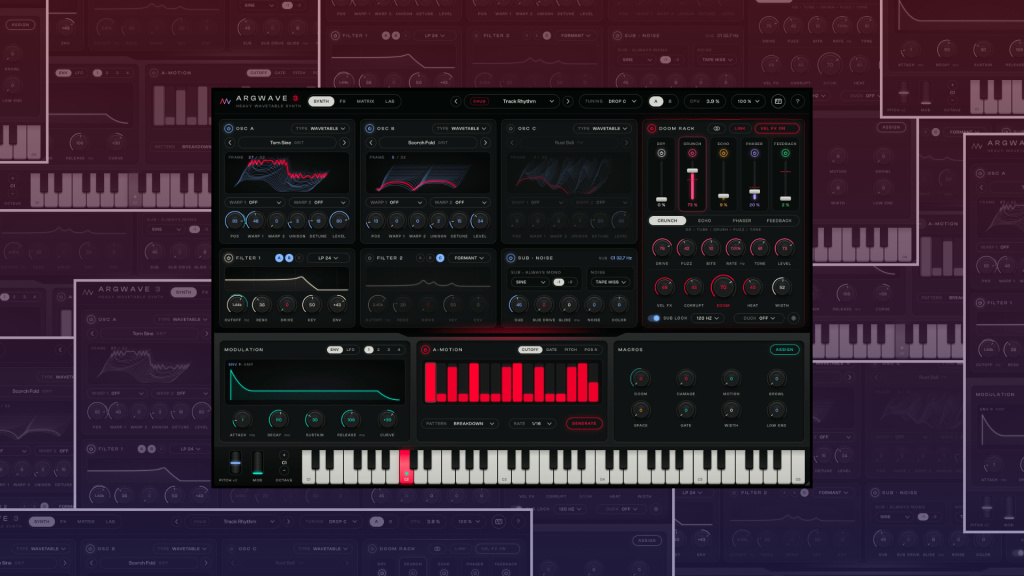Toggle the Sub Lock switch
Viewport: 1024px width, 576px height.
[654, 318]
